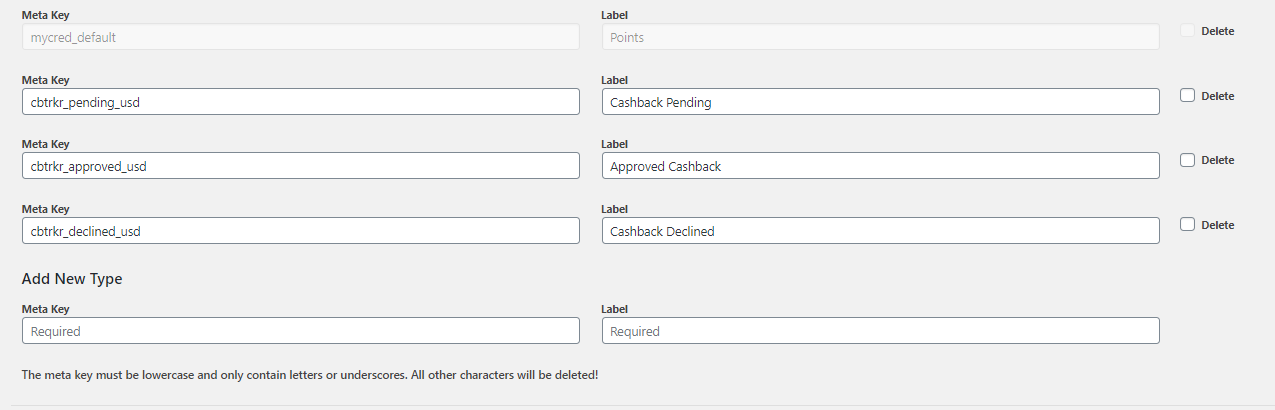Click the Delete text beside Cashback Declined
This screenshot has height=410, width=1275.
(x=1217, y=225)
